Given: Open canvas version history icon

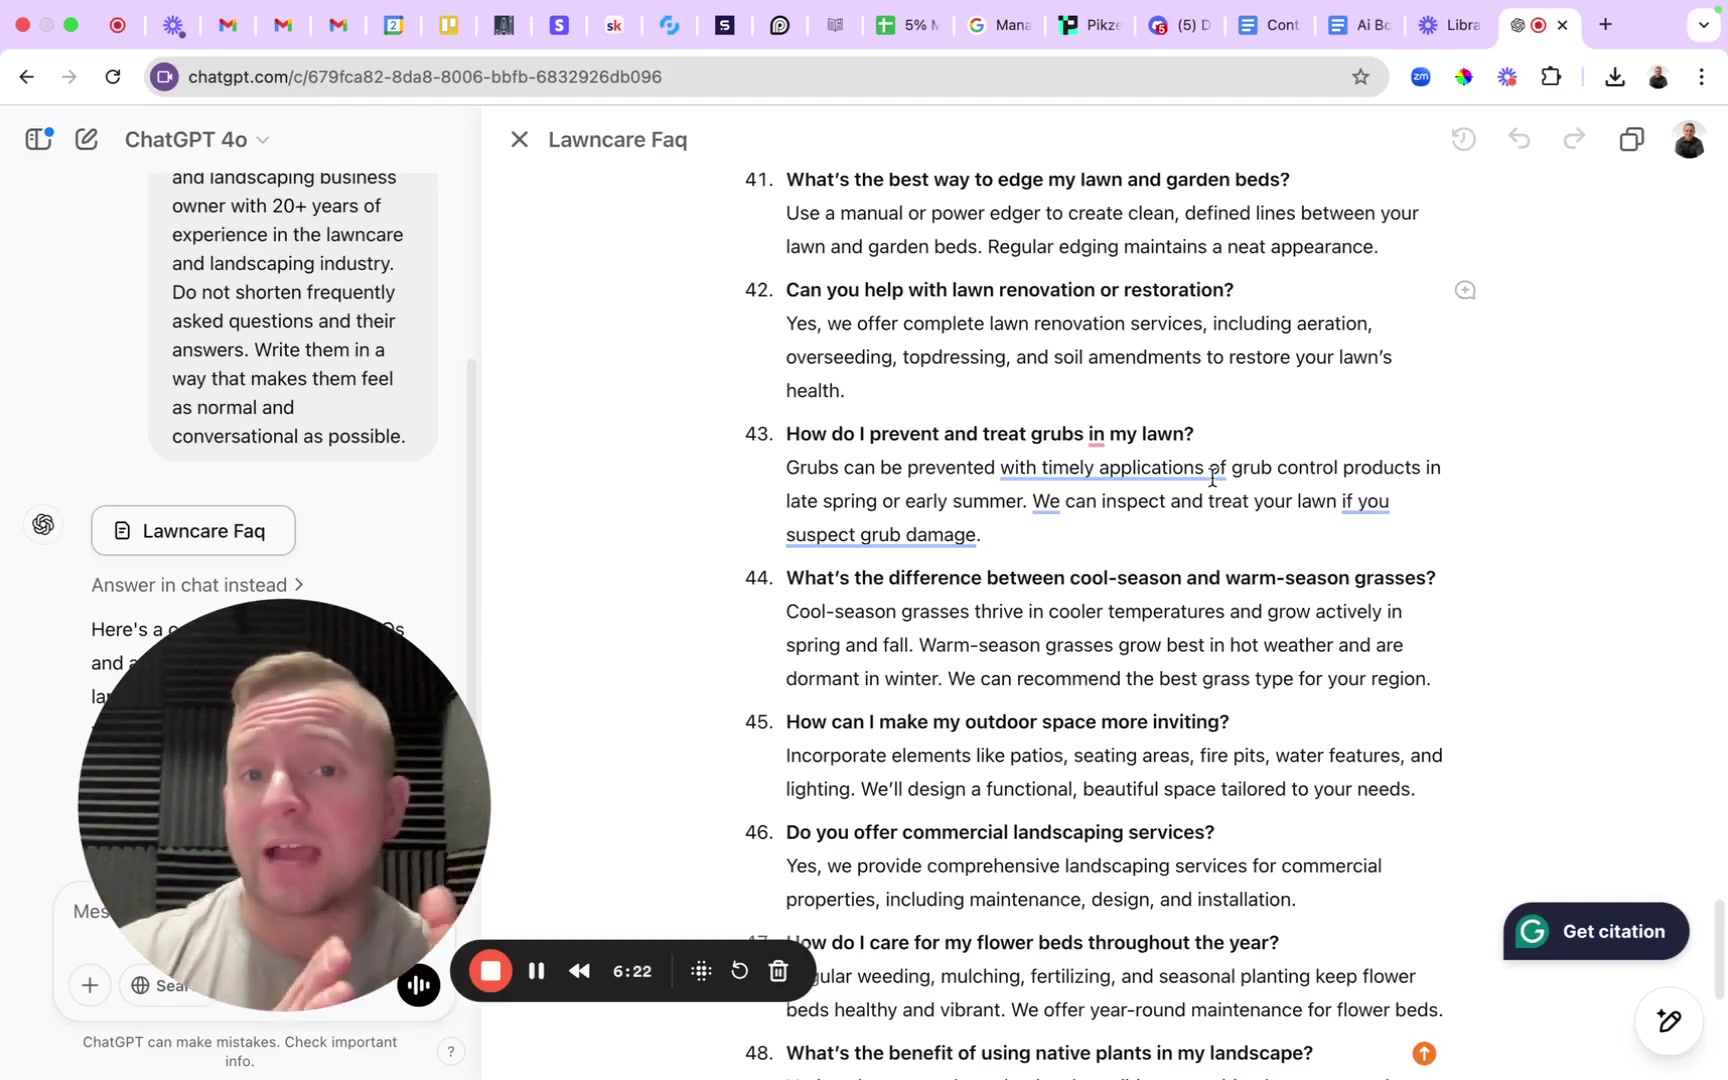Looking at the screenshot, I should click(x=1463, y=139).
